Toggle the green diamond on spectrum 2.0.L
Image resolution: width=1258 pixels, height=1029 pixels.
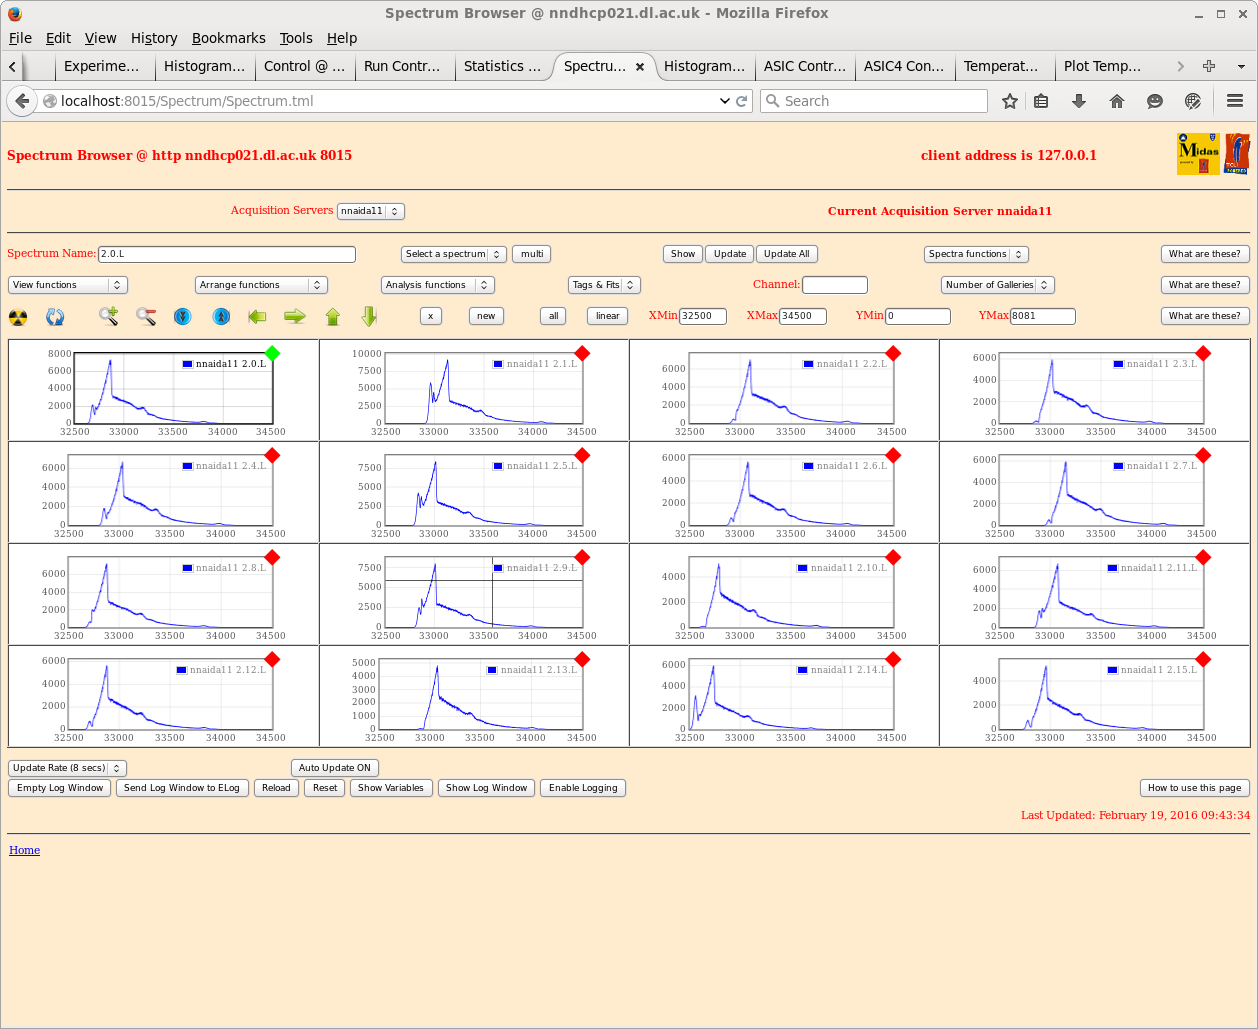pyautogui.click(x=272, y=353)
